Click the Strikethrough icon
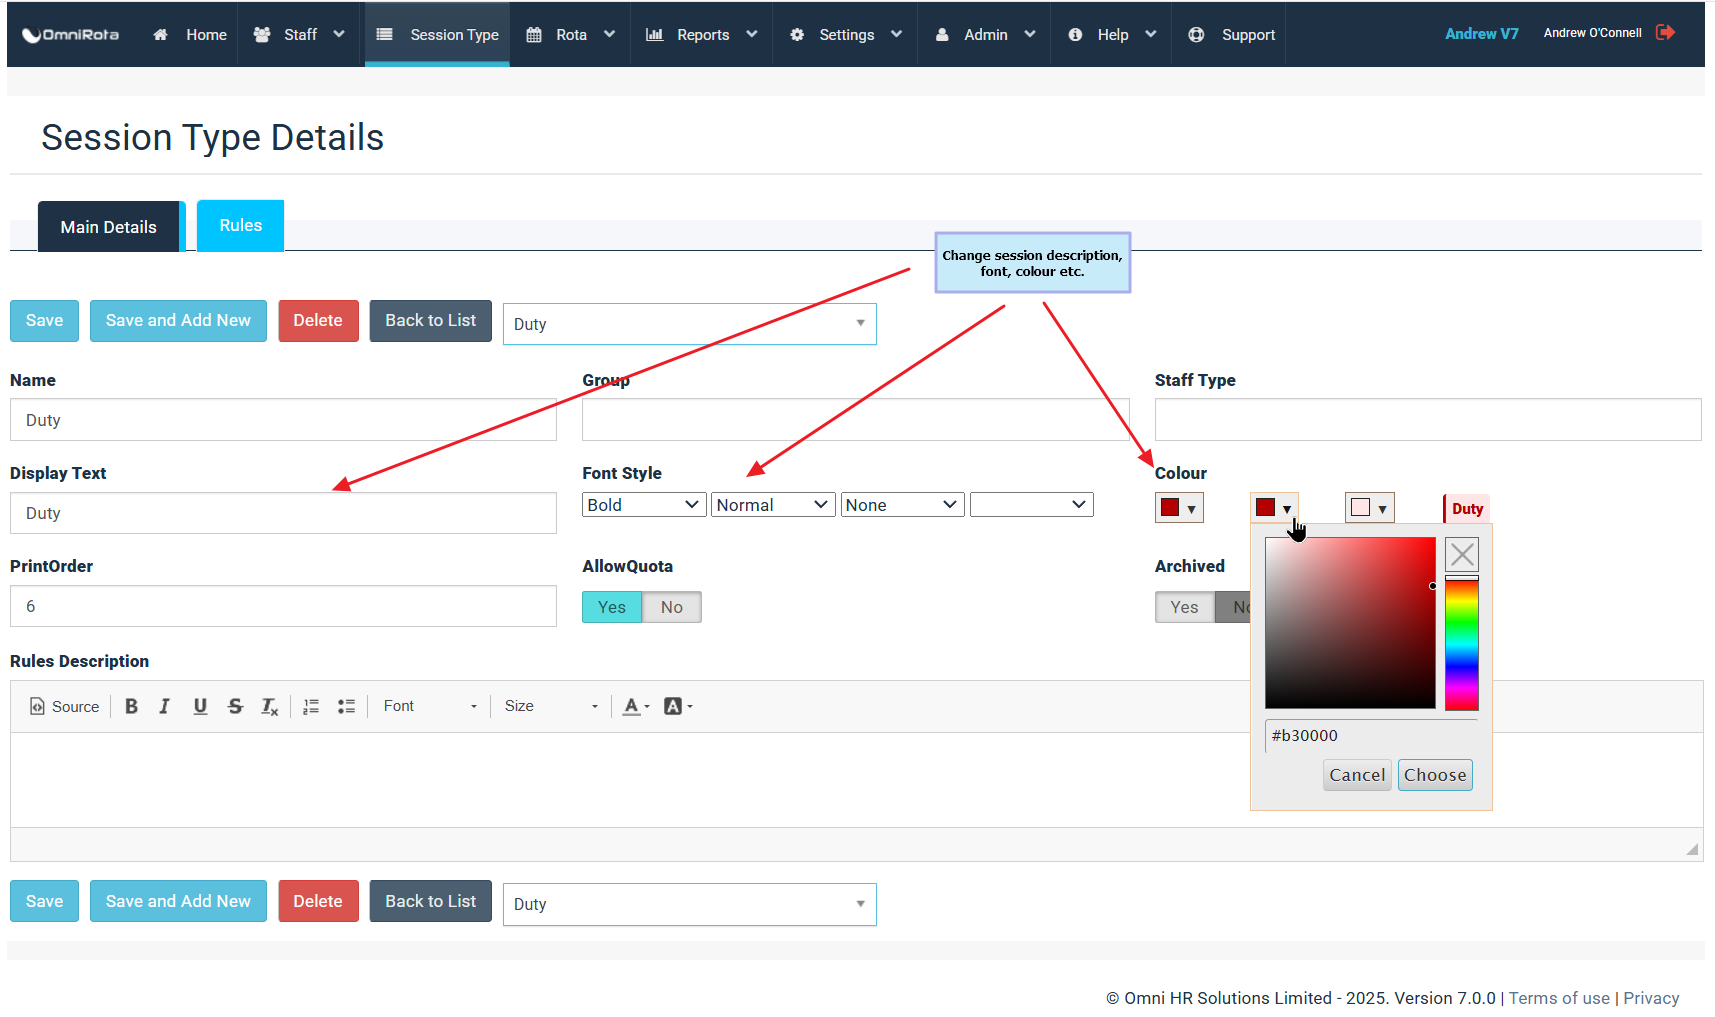Screen dimensions: 1715x1017 pyautogui.click(x=235, y=706)
